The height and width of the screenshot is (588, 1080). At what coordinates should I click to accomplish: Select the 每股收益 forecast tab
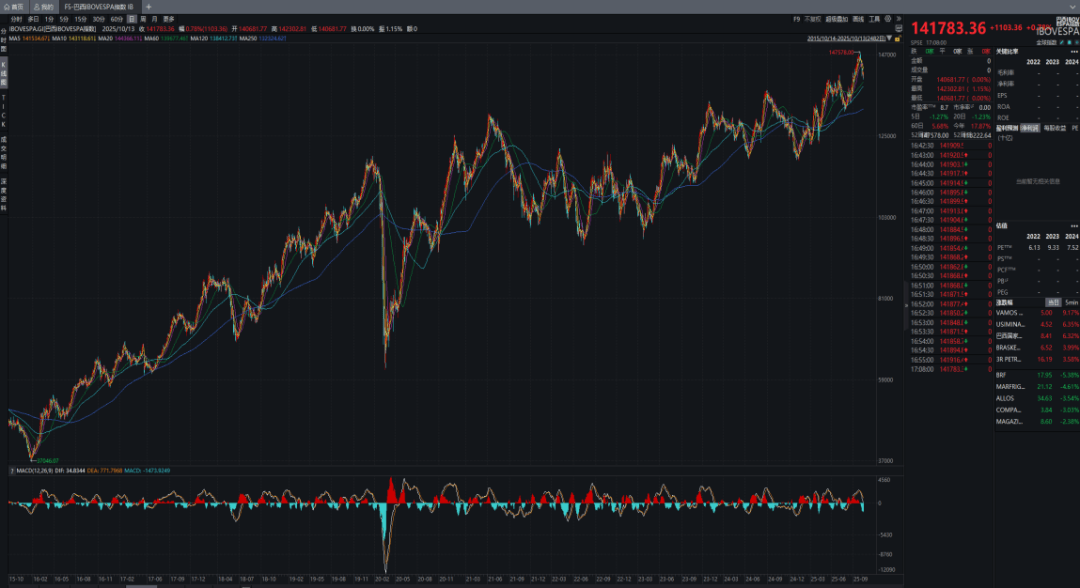pyautogui.click(x=1054, y=128)
